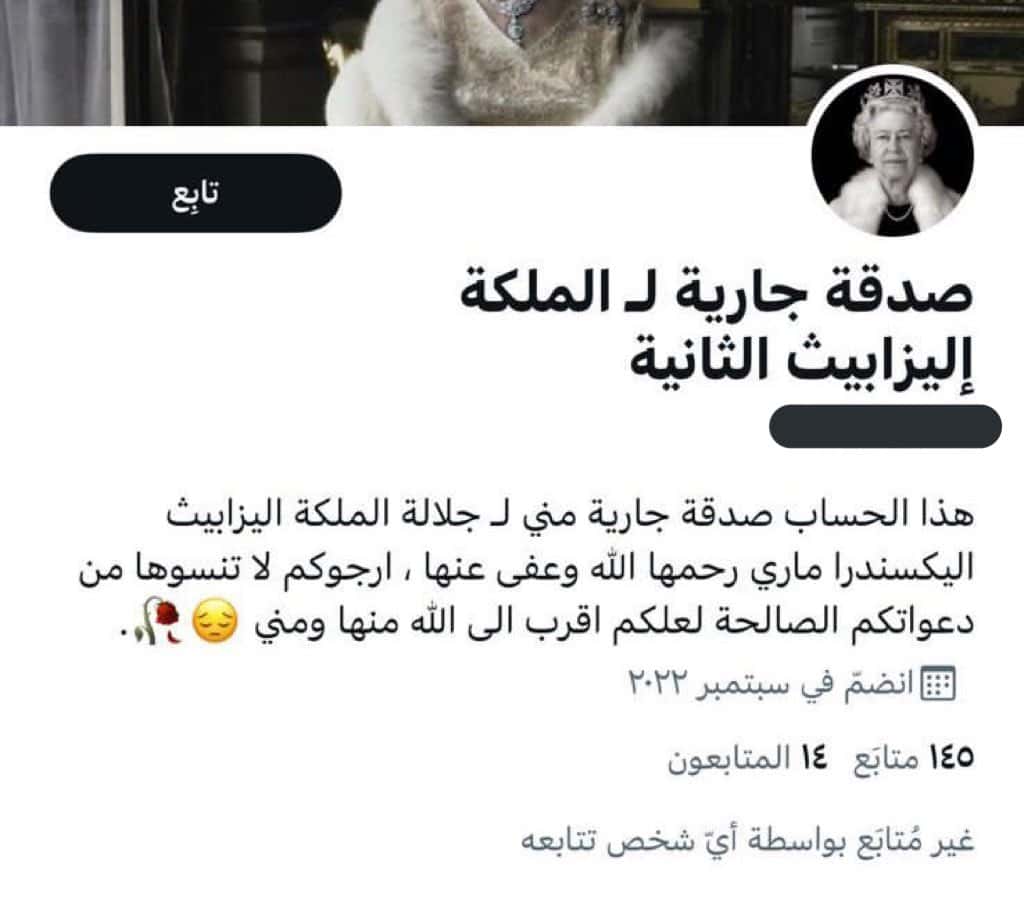Click the calendar icon beside join date

point(938,684)
